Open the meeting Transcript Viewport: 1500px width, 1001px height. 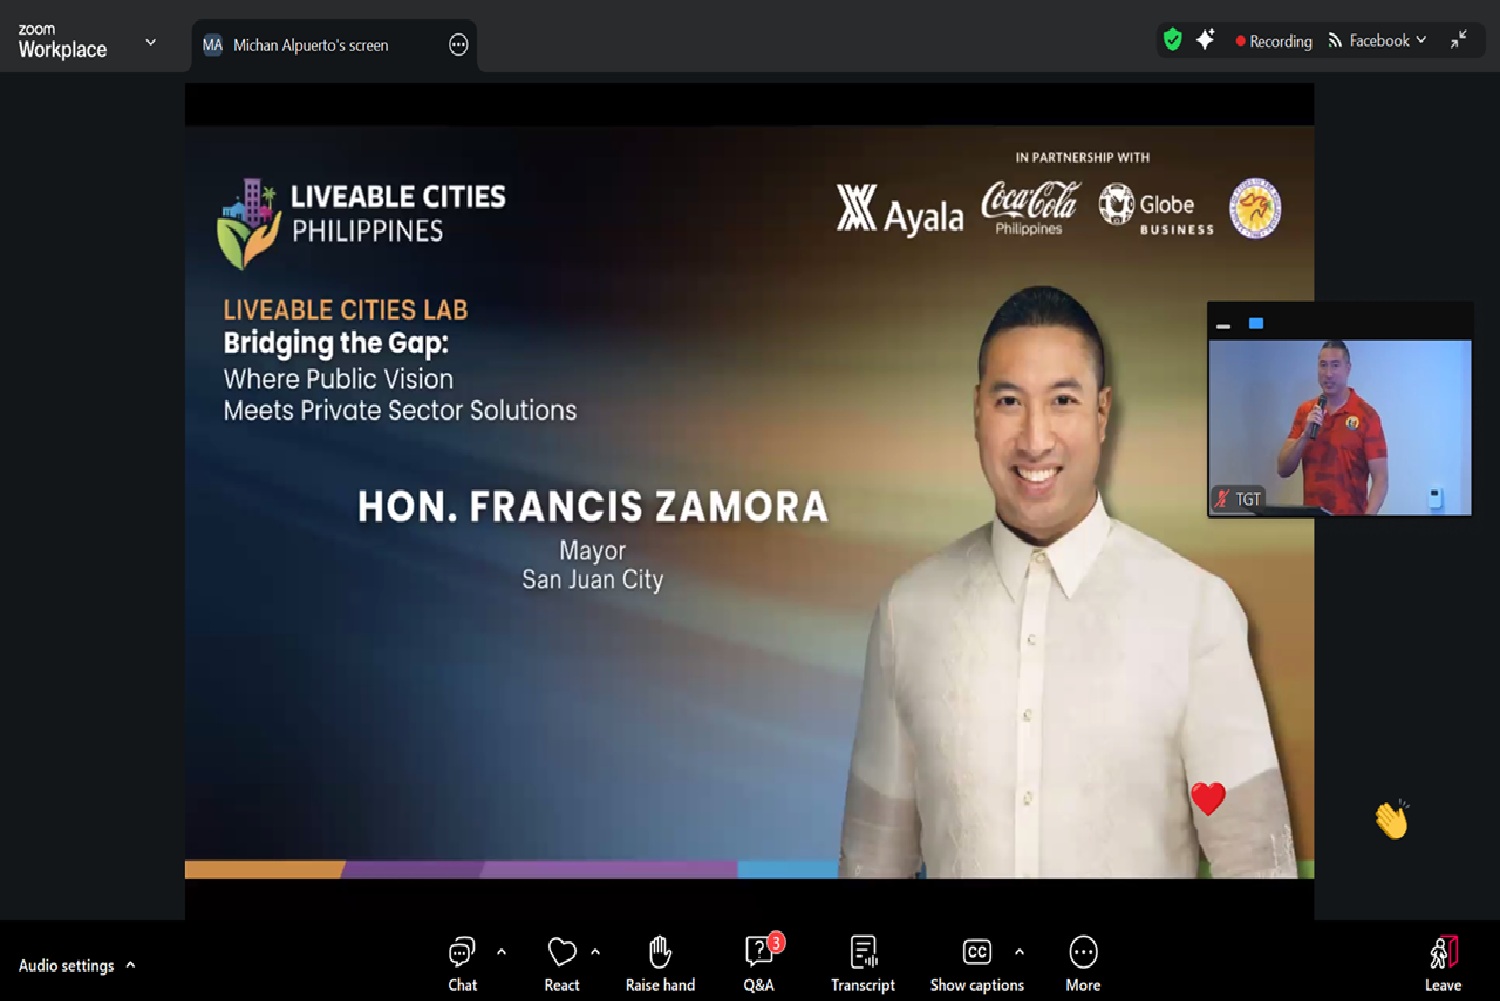[863, 962]
